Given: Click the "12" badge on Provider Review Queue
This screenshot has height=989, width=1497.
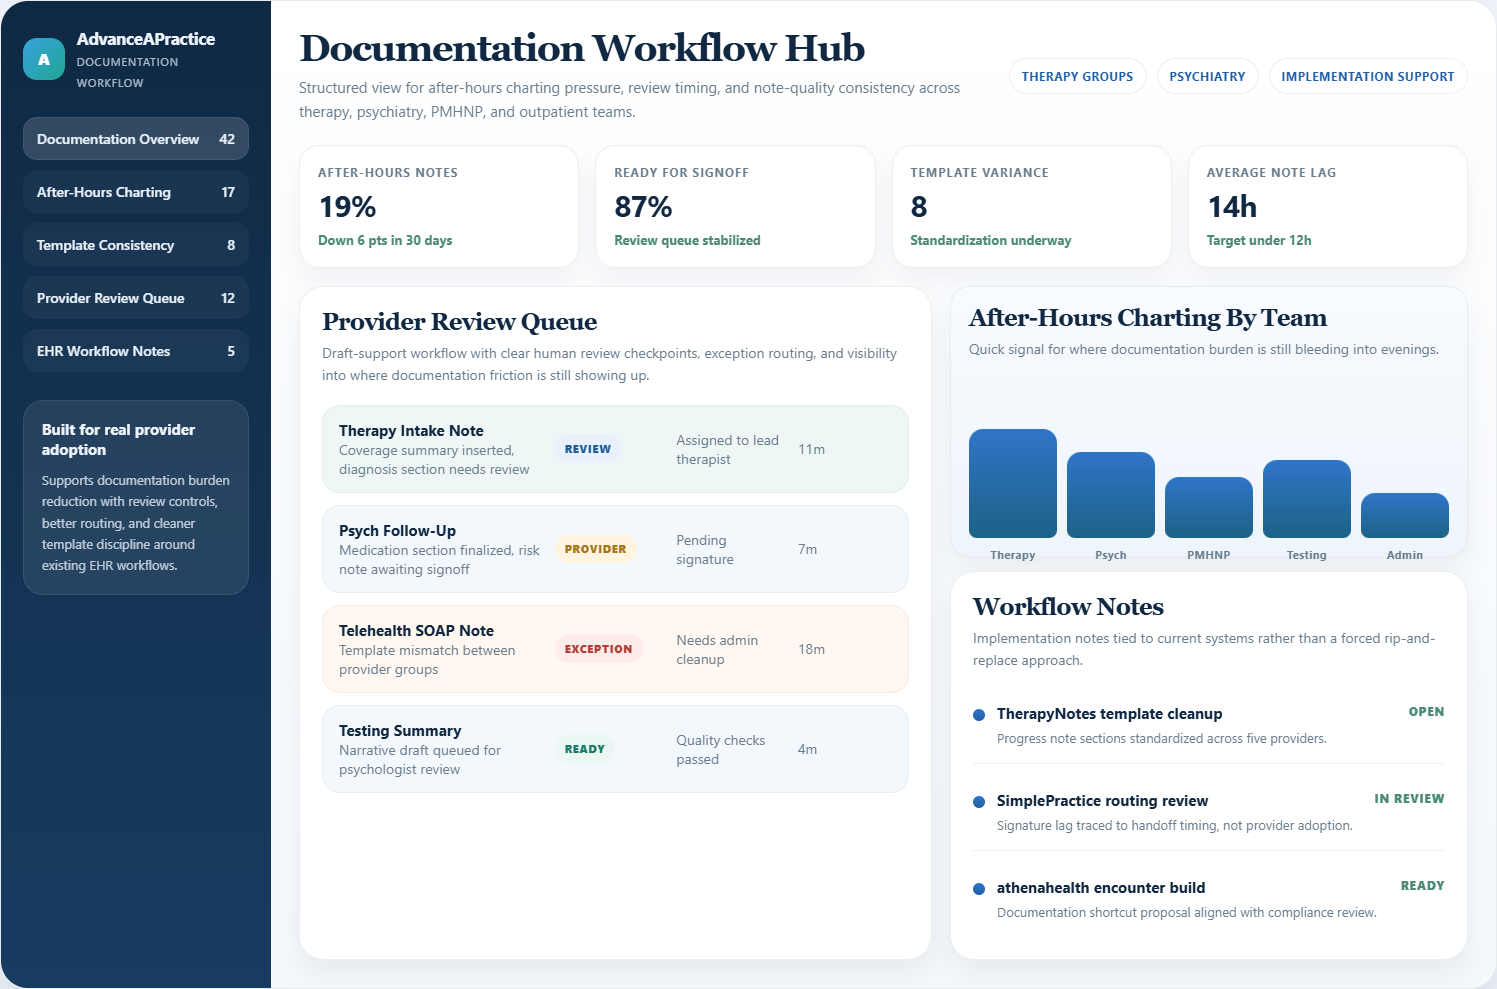Looking at the screenshot, I should pos(228,297).
